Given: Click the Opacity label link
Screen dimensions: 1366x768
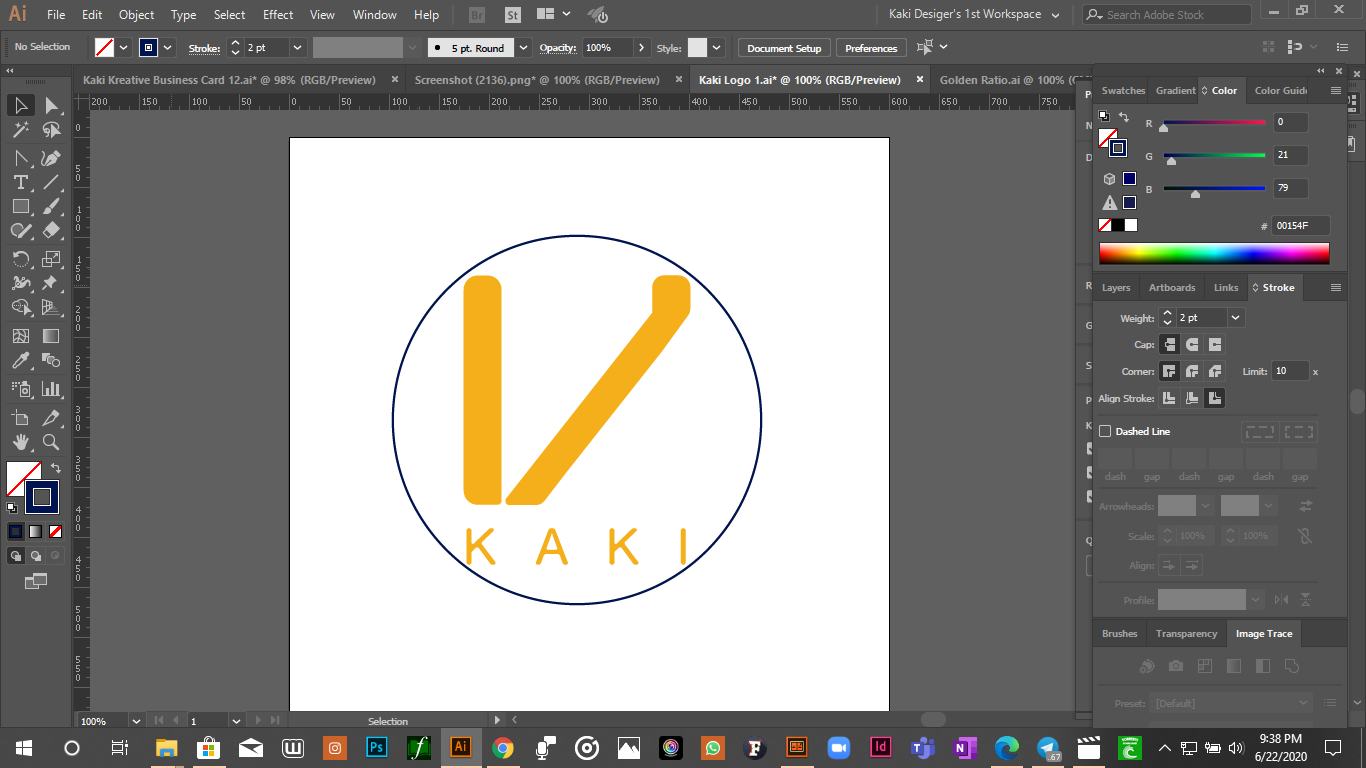Looking at the screenshot, I should [x=558, y=48].
